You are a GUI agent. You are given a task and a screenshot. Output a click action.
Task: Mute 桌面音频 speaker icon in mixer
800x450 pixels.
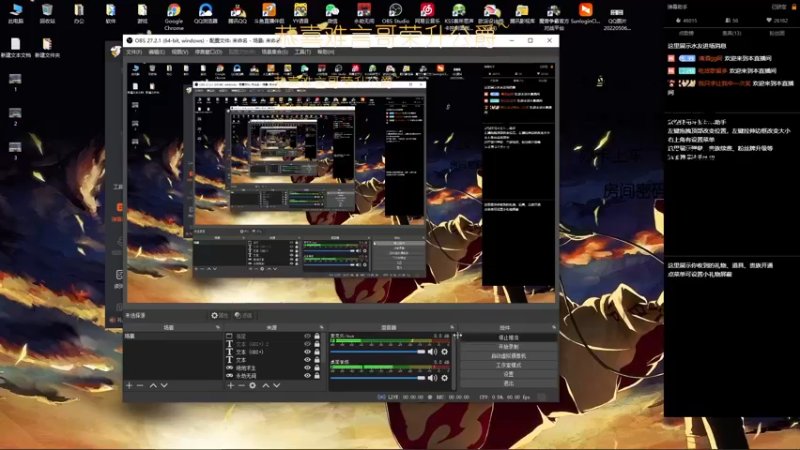(433, 378)
